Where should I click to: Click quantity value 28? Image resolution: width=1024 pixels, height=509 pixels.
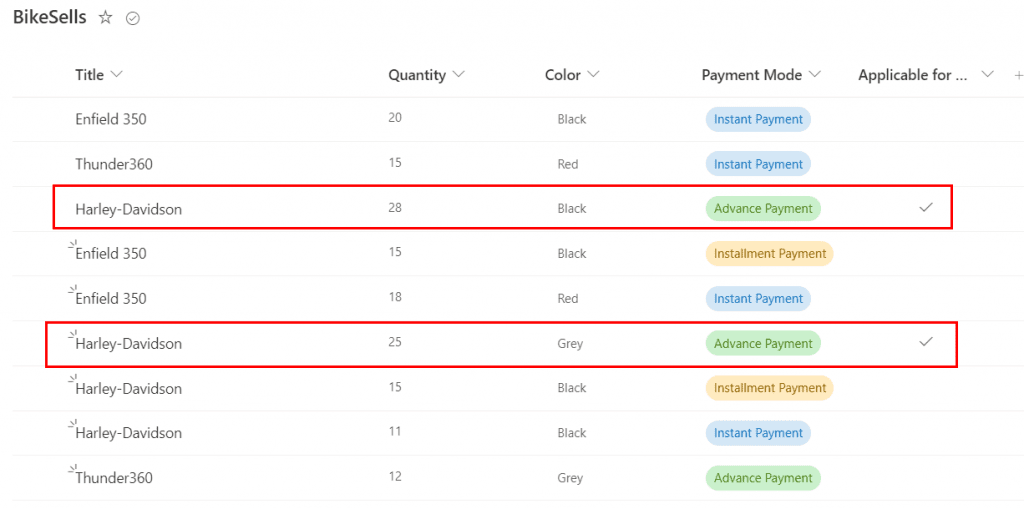(x=394, y=208)
